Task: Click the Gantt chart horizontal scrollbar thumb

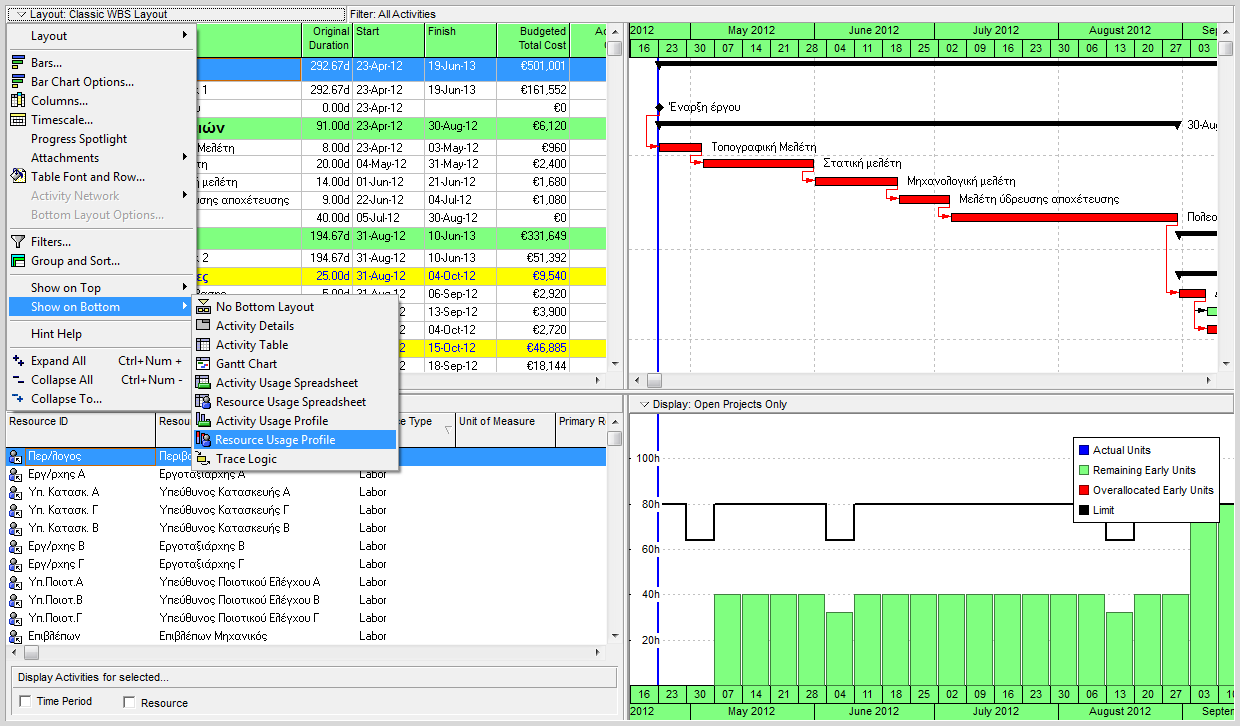Action: pyautogui.click(x=654, y=380)
